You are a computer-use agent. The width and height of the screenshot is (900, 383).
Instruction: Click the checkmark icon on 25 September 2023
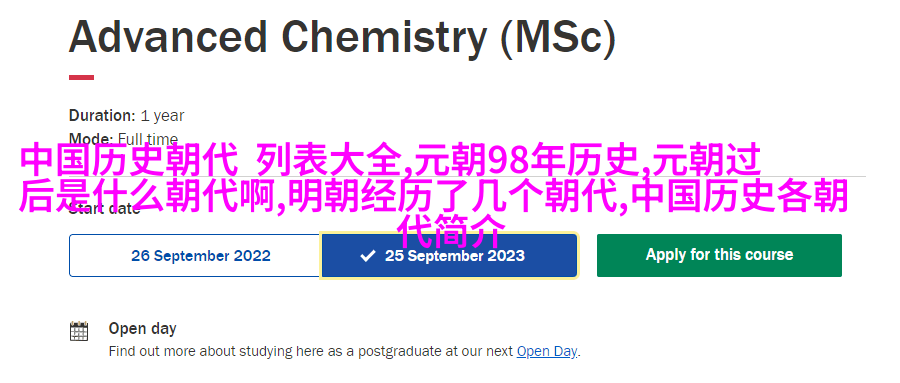[x=367, y=256]
